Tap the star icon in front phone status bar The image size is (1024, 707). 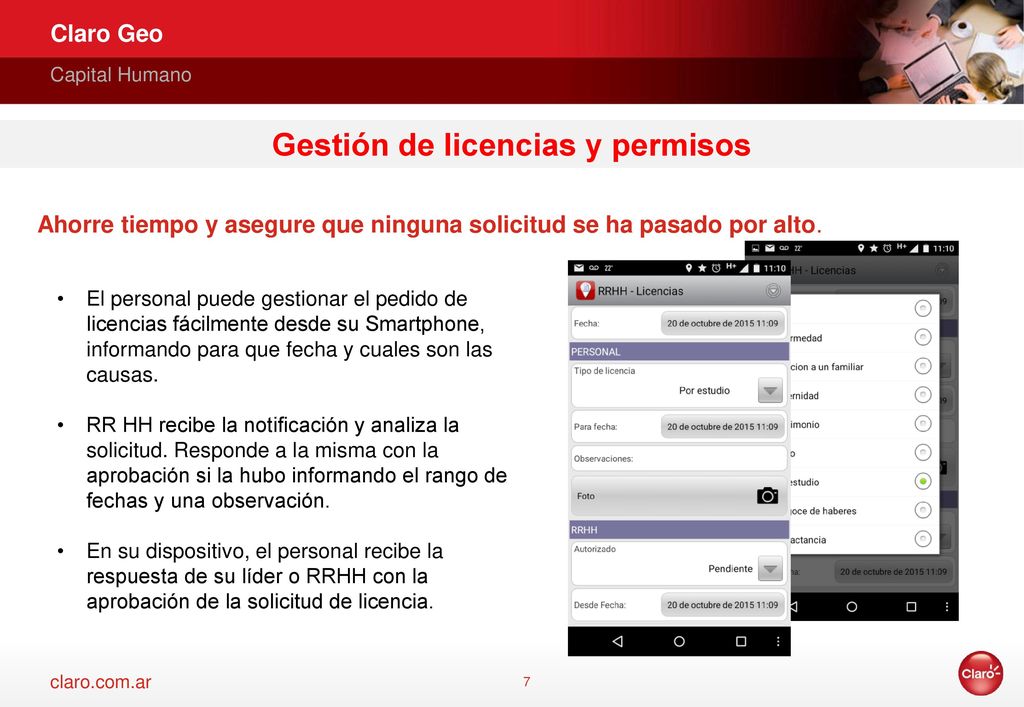pyautogui.click(x=702, y=268)
